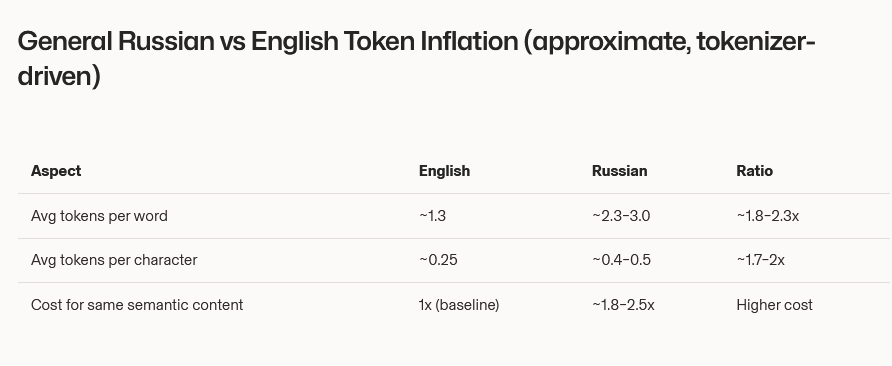Click the English value ~1.3

click(x=432, y=216)
